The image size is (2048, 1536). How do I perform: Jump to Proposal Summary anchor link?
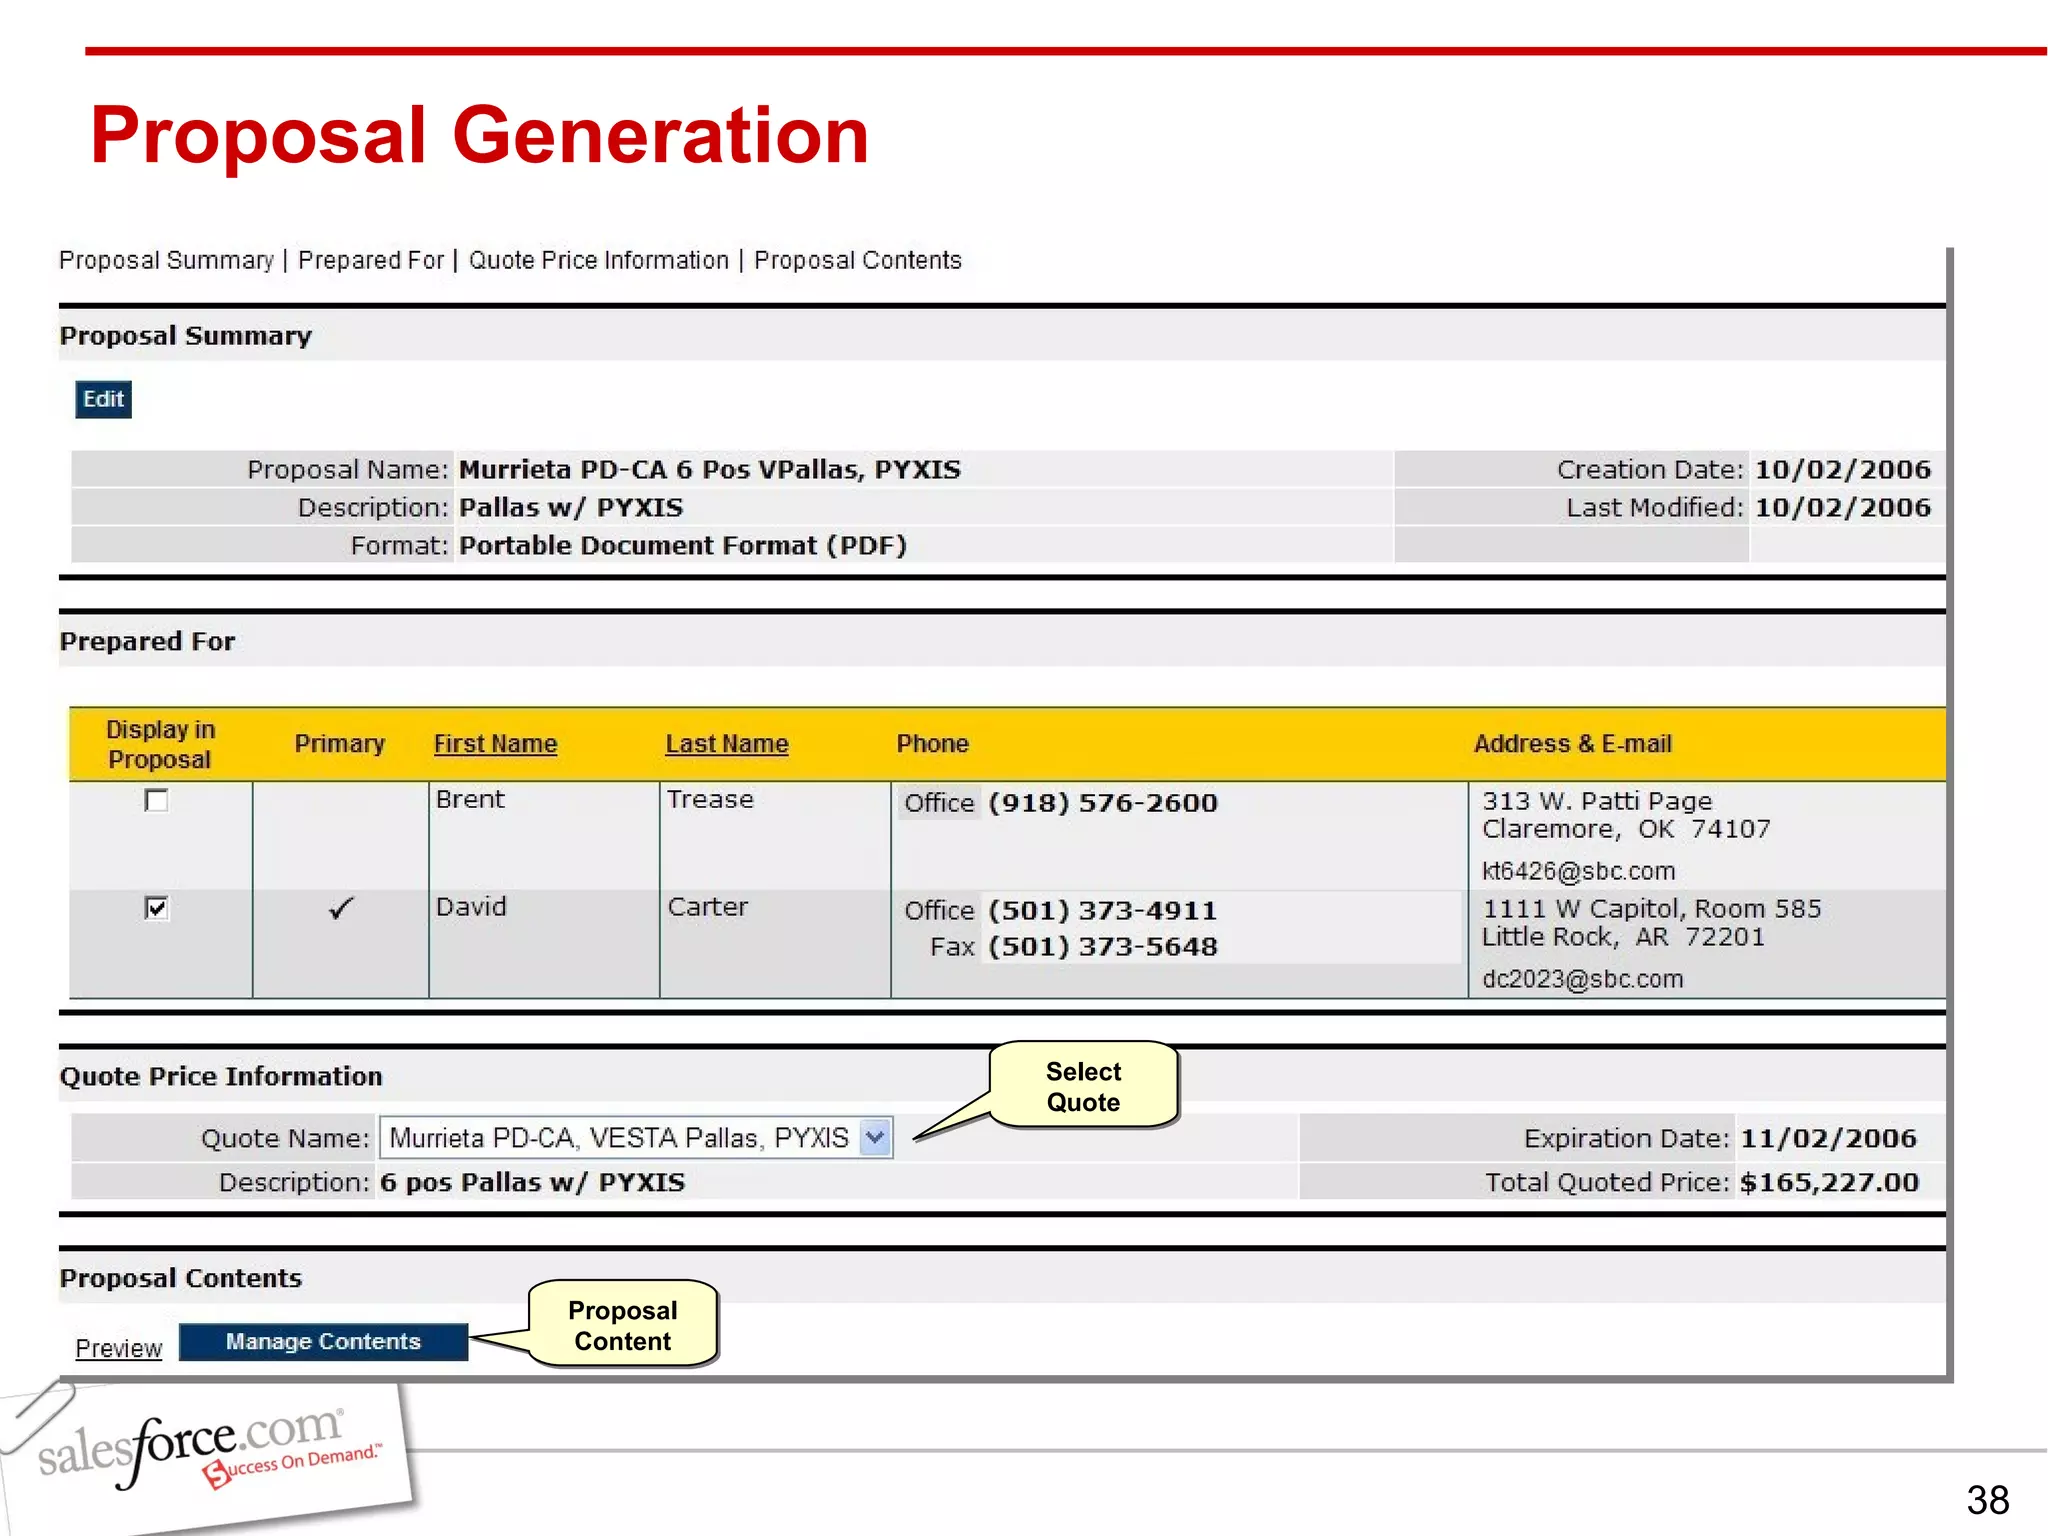tap(166, 260)
